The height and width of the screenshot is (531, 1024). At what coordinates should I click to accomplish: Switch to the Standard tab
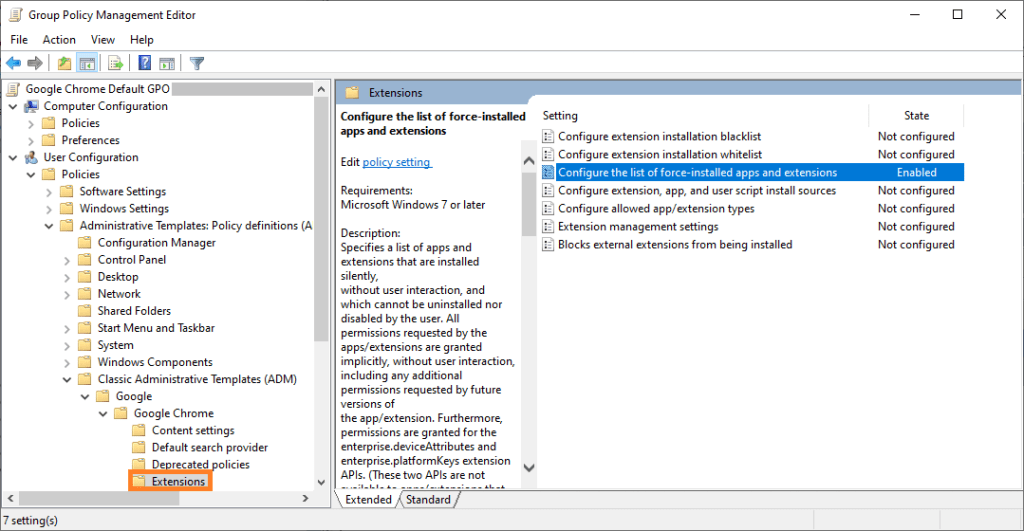(428, 500)
